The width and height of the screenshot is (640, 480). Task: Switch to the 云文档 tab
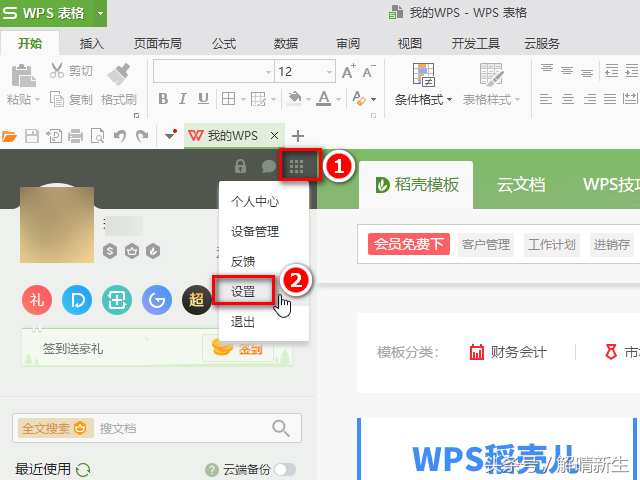(521, 185)
